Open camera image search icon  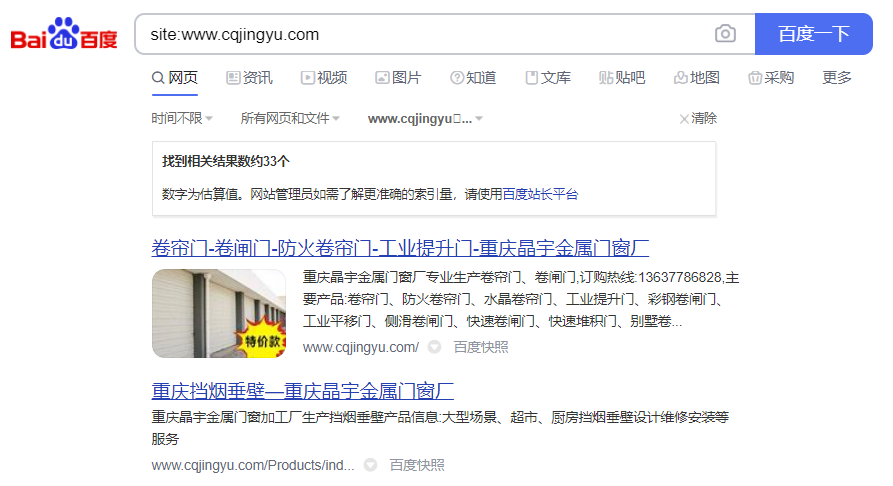coord(725,34)
